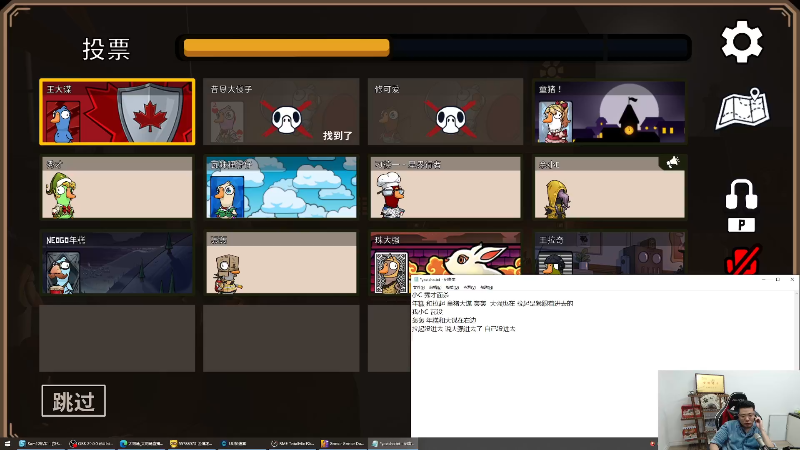Vote for the yellow-hooded player
800x450 pixels.
(610, 187)
